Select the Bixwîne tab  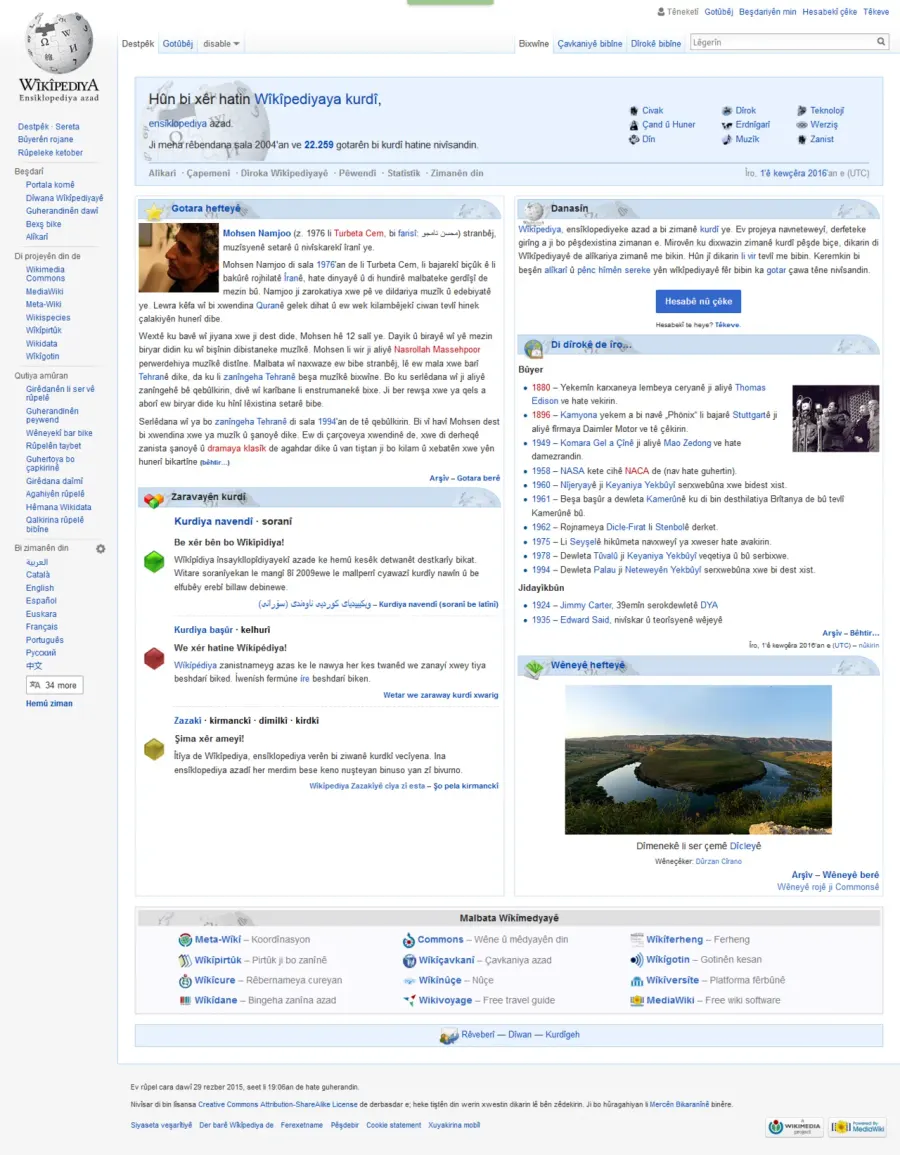coord(534,43)
